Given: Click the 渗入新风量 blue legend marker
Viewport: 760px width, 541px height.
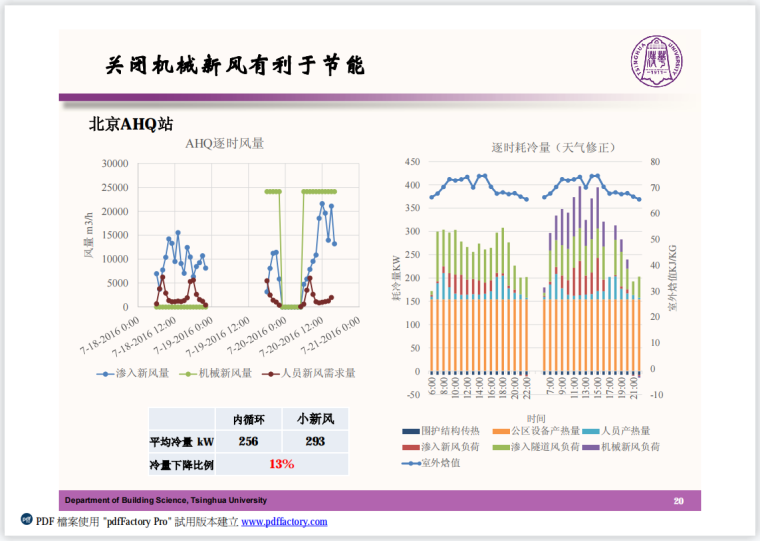Looking at the screenshot, I should point(106,374).
